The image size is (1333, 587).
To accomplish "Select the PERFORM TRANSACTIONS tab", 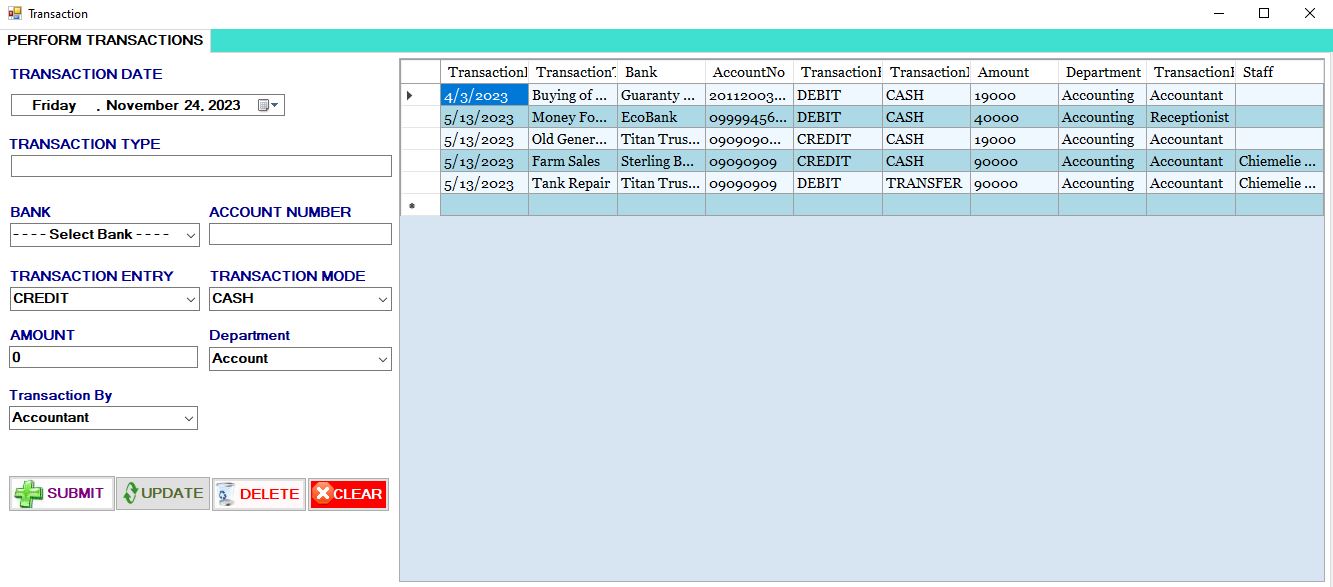I will coord(105,40).
